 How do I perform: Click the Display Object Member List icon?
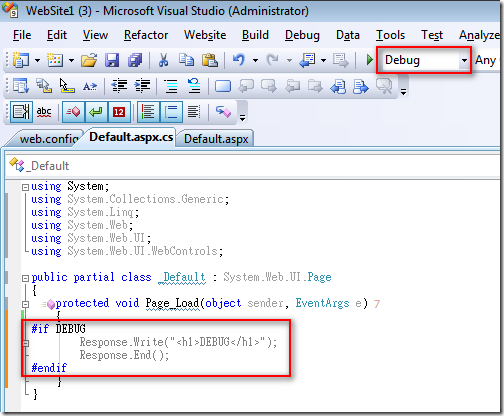(21, 86)
